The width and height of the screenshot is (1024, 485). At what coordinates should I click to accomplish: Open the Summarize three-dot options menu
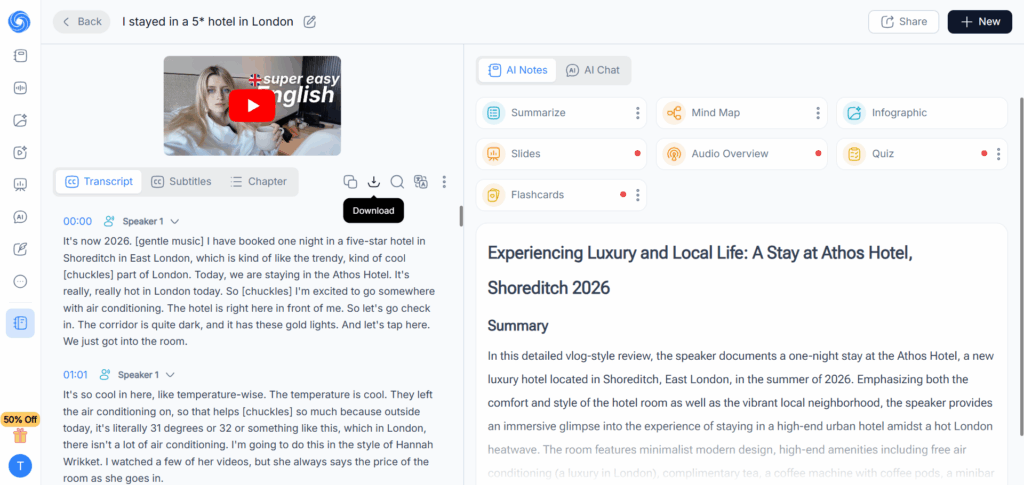pos(637,113)
